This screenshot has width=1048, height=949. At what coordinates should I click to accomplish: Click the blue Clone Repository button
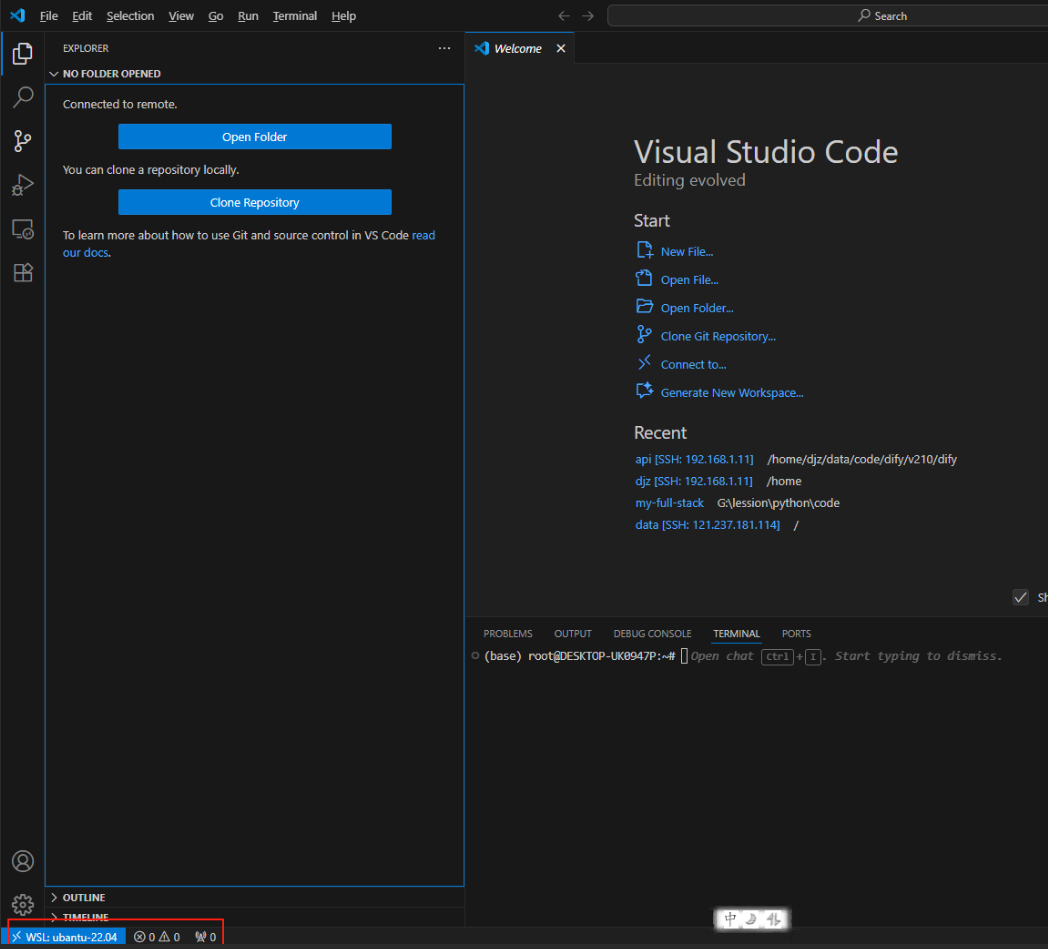255,202
